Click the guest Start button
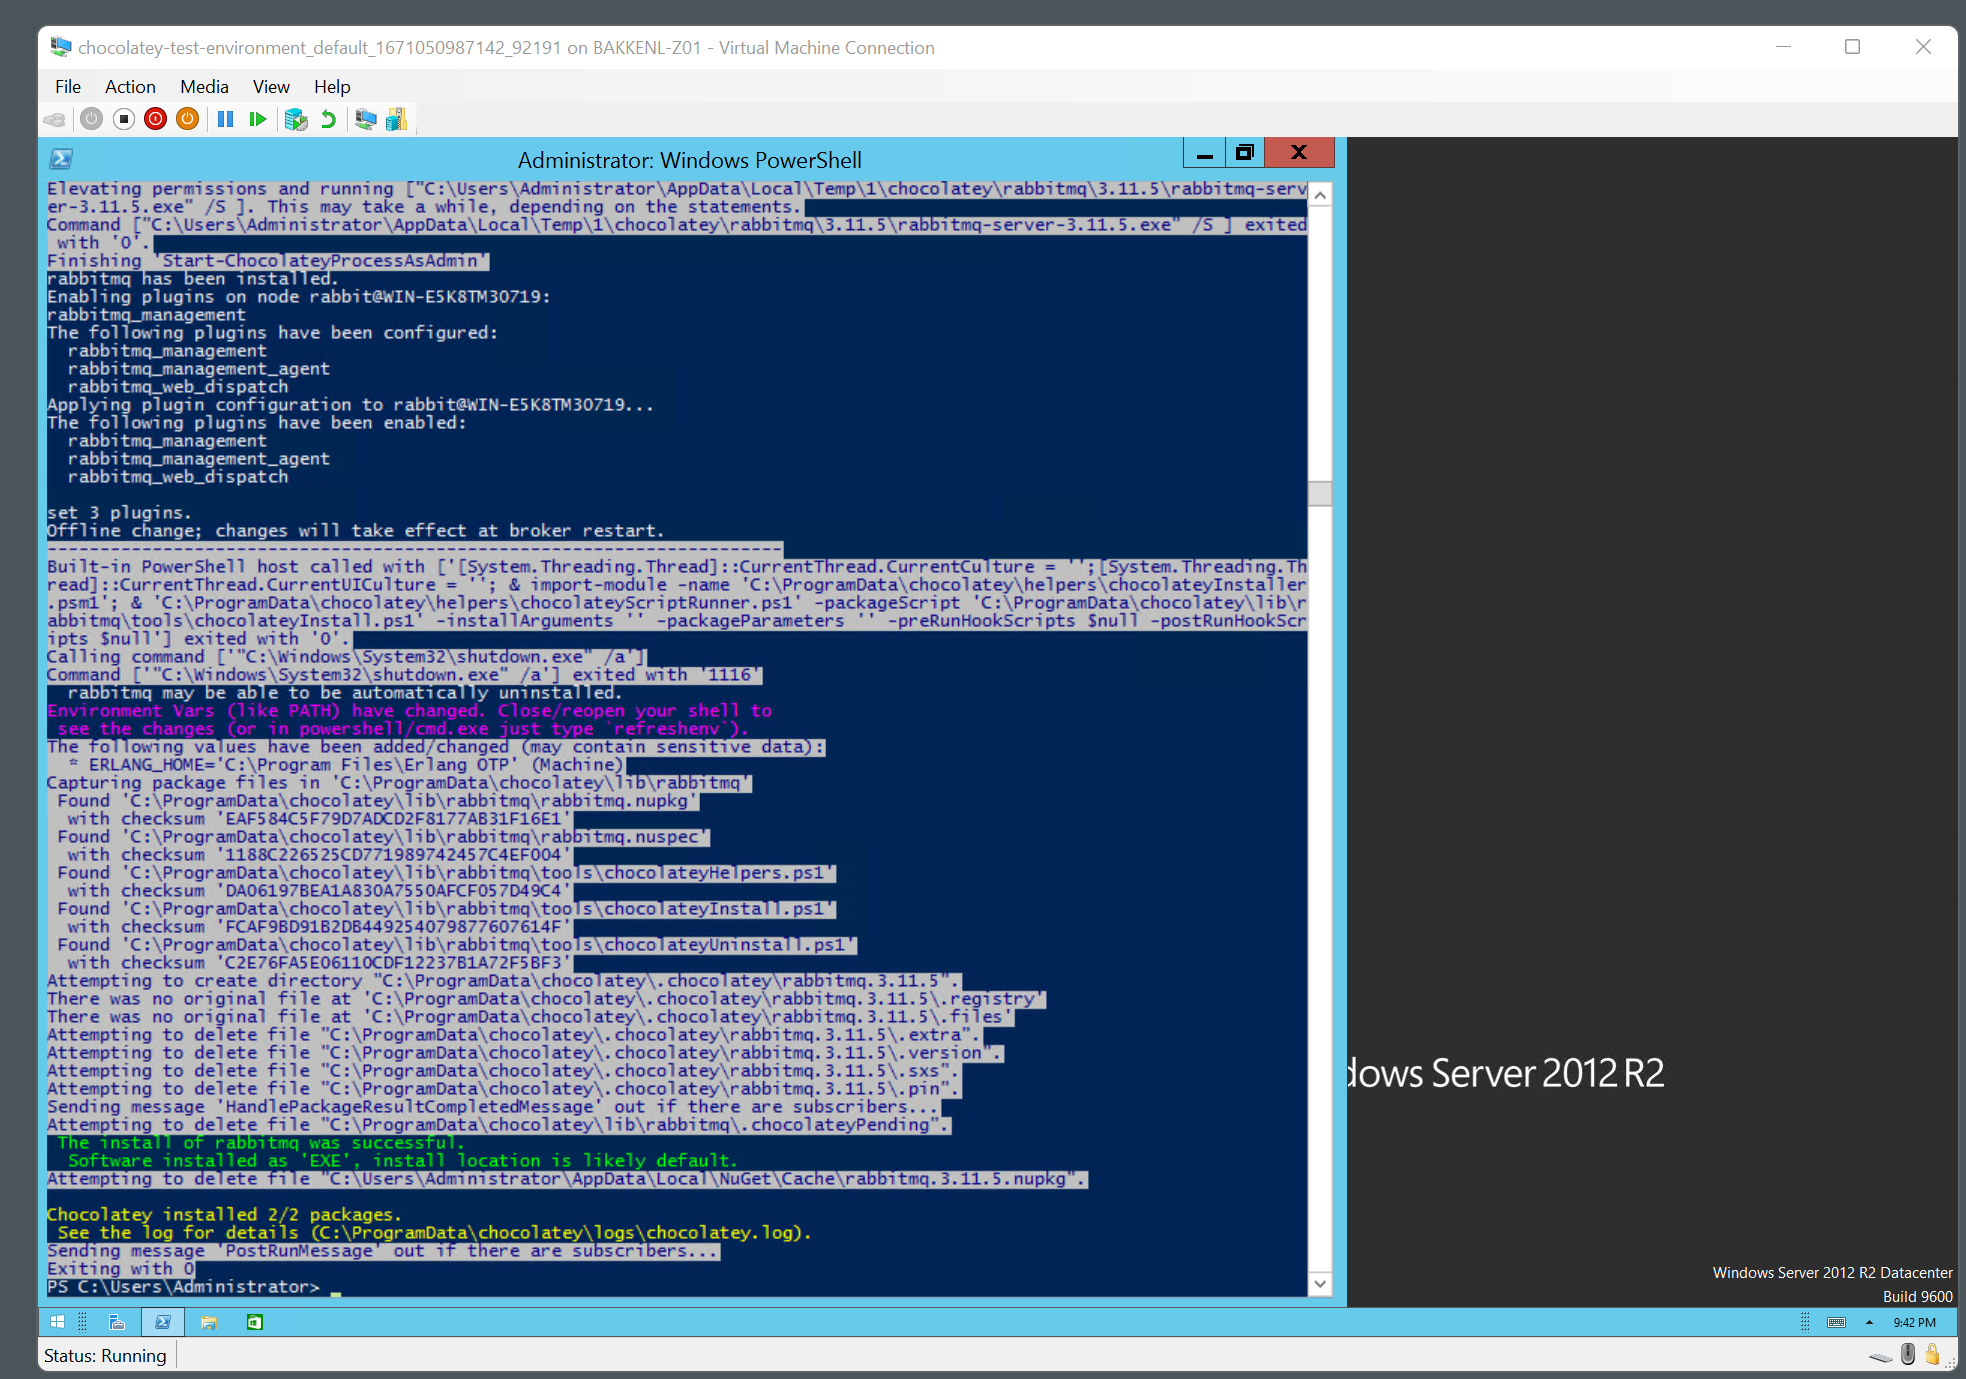 pyautogui.click(x=58, y=1322)
